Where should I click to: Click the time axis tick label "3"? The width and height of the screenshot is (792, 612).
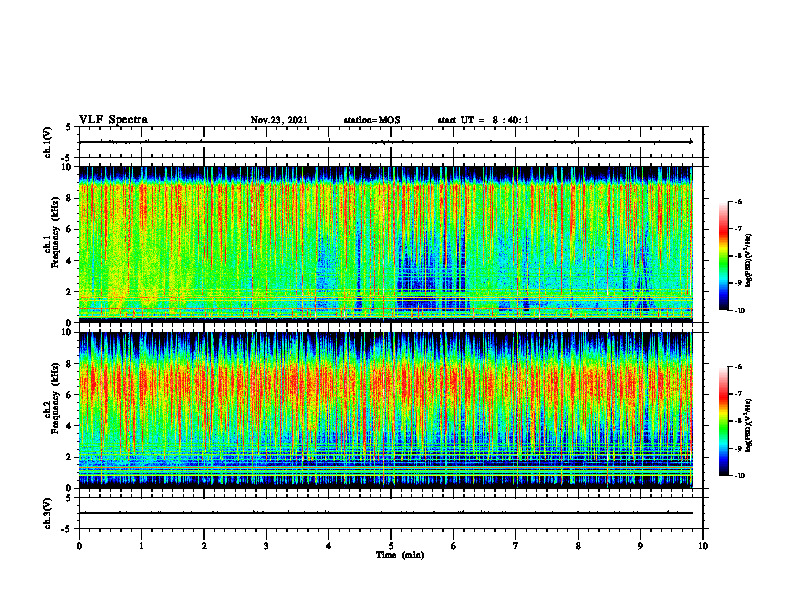click(x=266, y=546)
